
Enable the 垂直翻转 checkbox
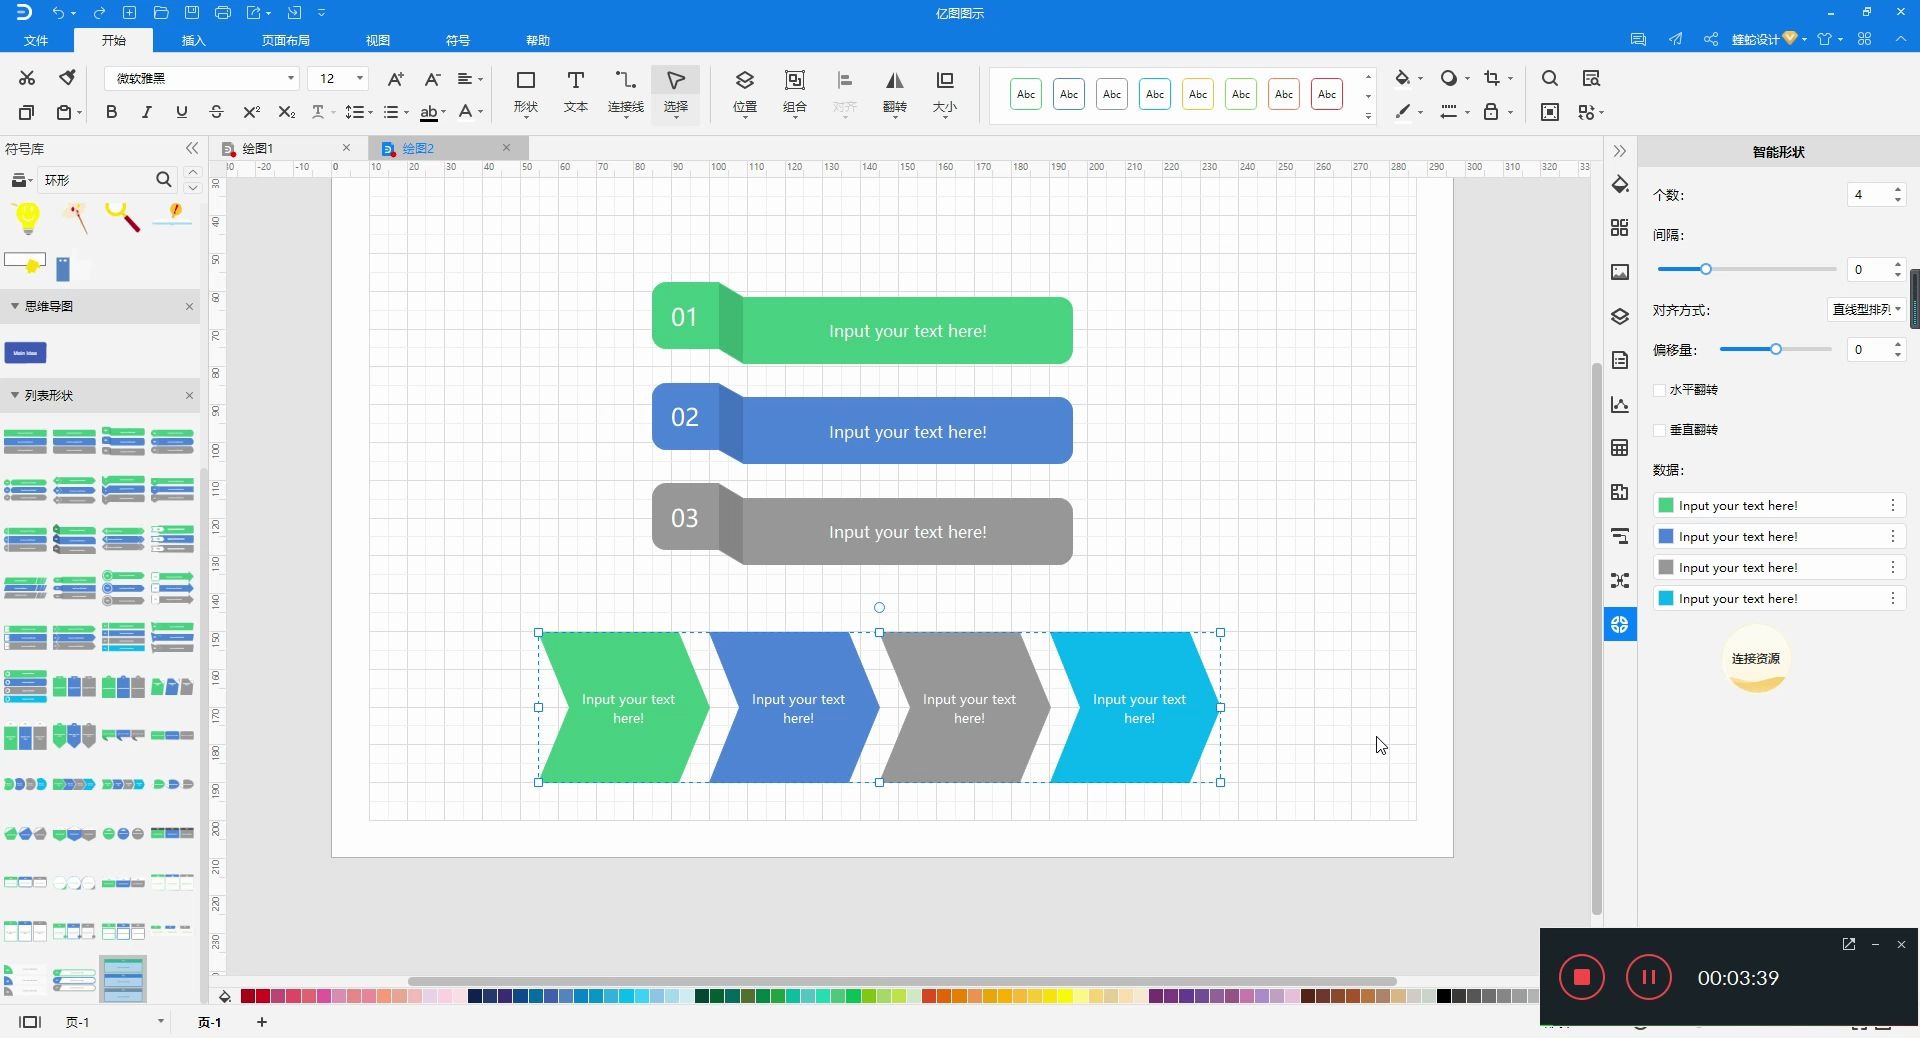pyautogui.click(x=1660, y=430)
